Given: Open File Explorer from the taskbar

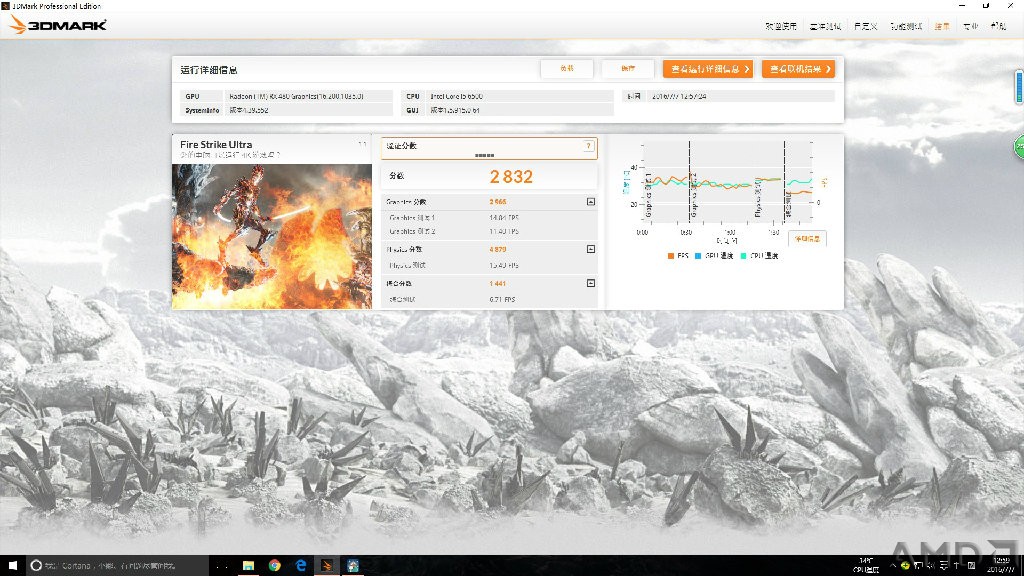Looking at the screenshot, I should pyautogui.click(x=248, y=566).
